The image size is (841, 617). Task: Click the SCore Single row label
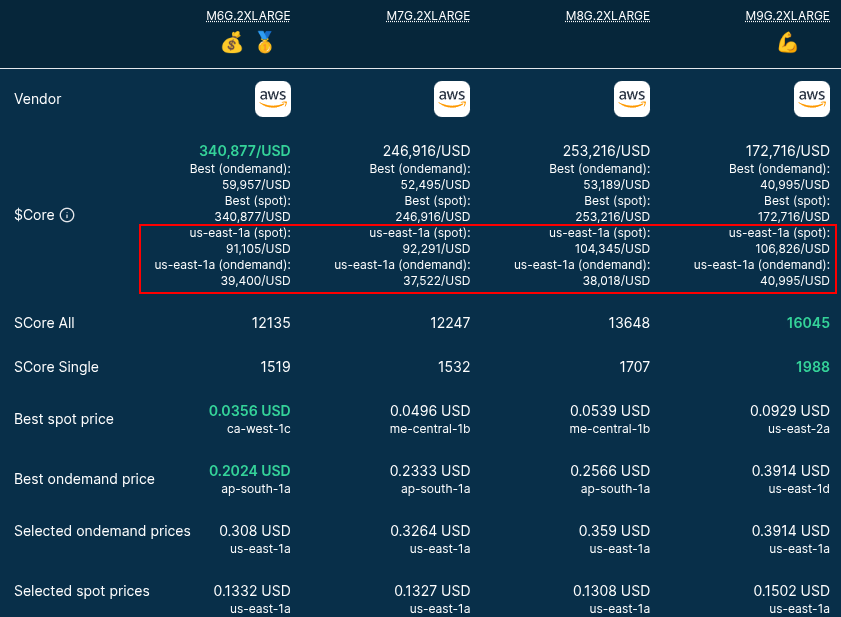[56, 367]
